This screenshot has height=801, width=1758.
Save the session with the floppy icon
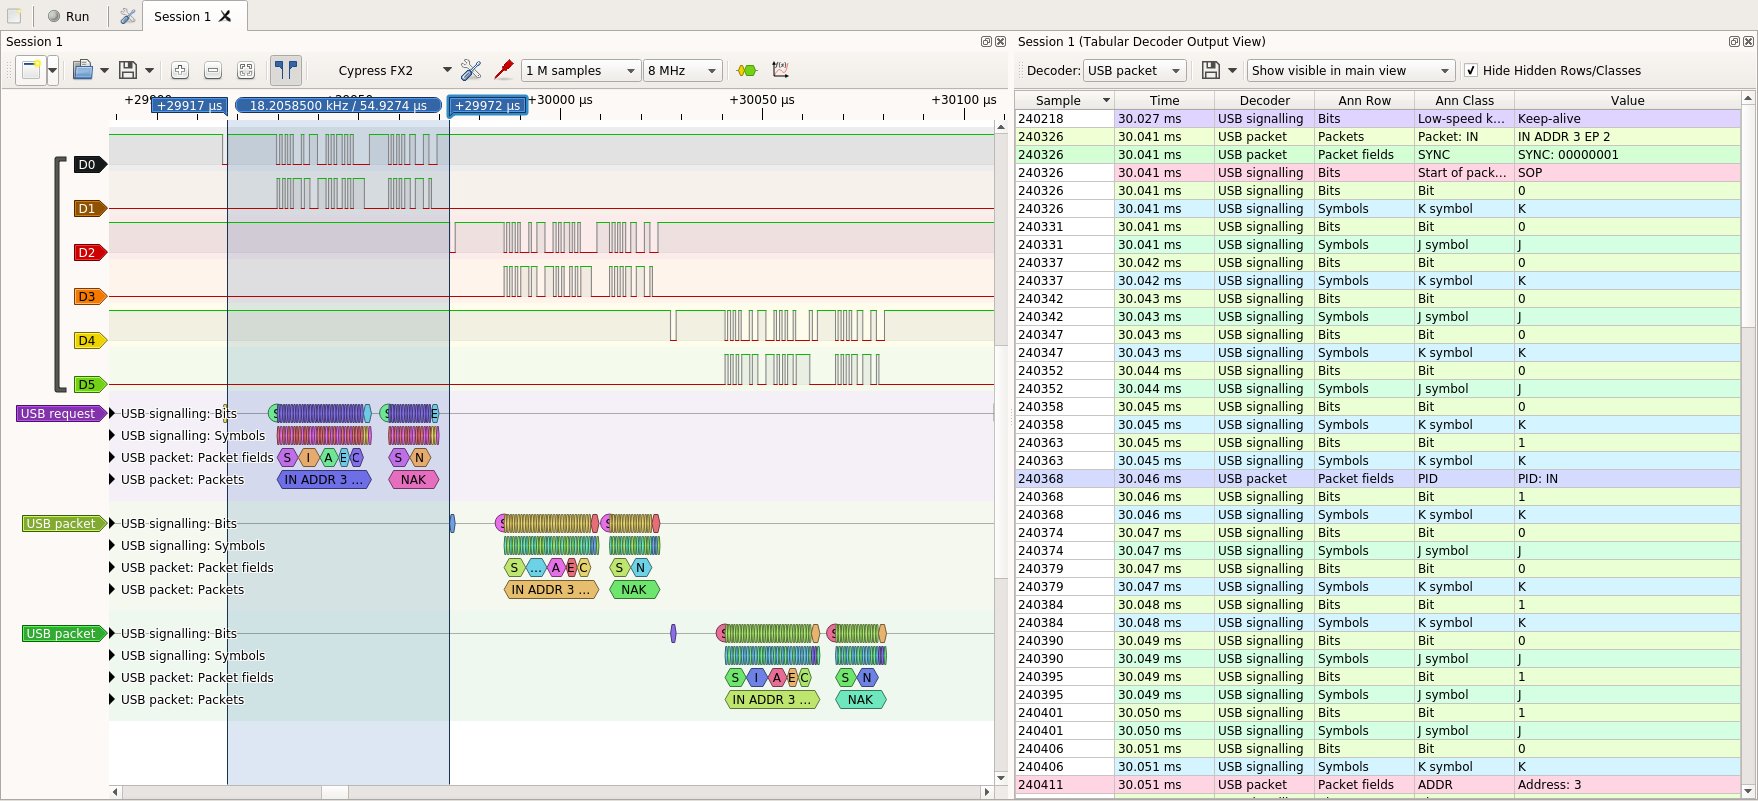pos(127,70)
